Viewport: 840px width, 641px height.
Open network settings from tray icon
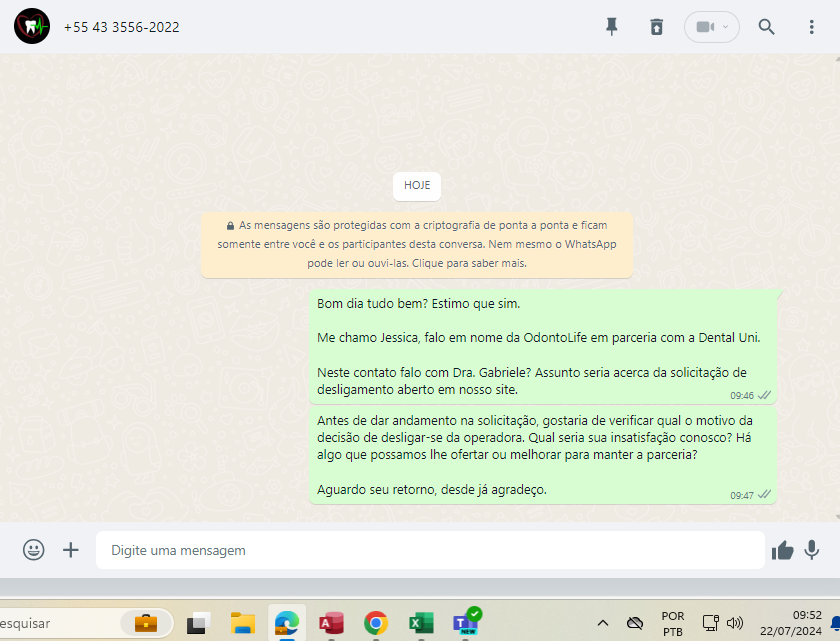point(710,623)
